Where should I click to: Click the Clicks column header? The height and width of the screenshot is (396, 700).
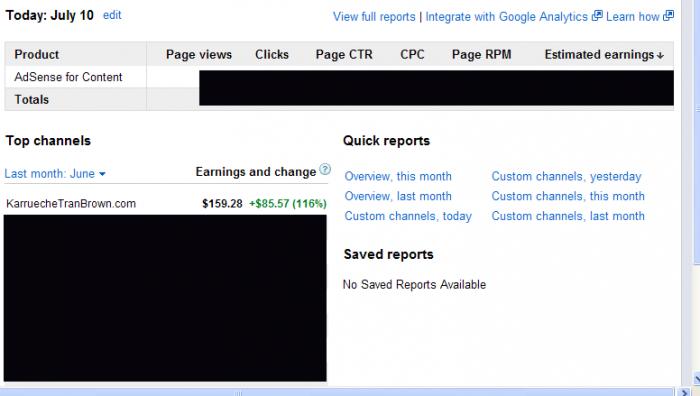tap(272, 54)
